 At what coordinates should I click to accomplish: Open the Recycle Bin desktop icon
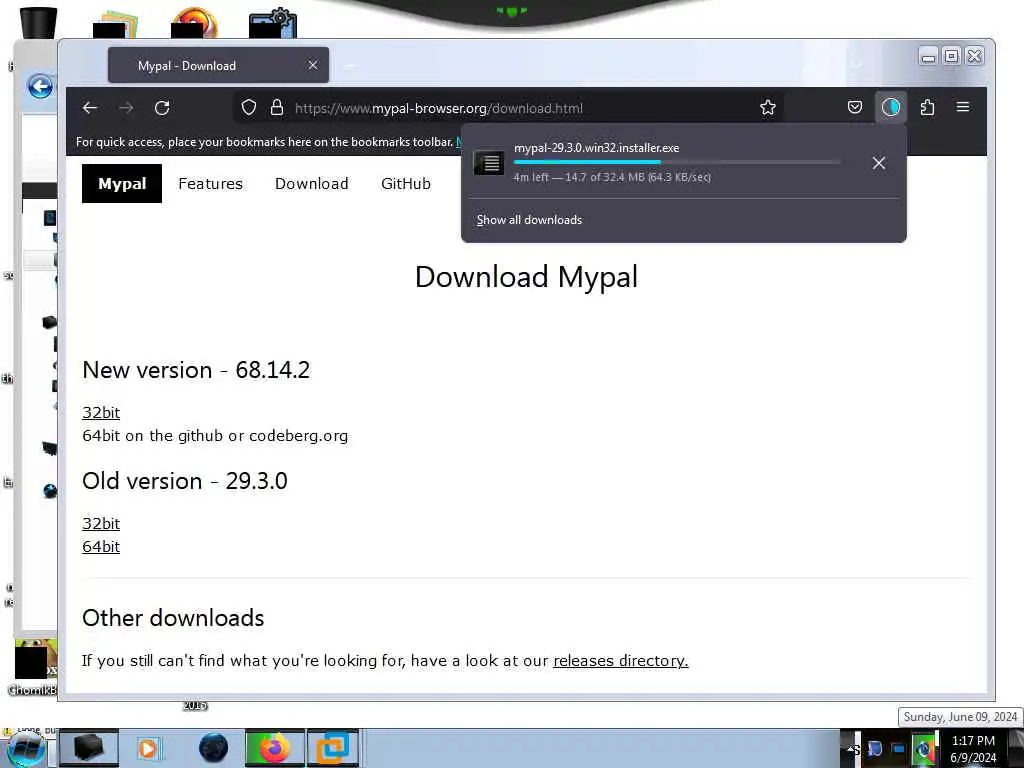[x=38, y=22]
